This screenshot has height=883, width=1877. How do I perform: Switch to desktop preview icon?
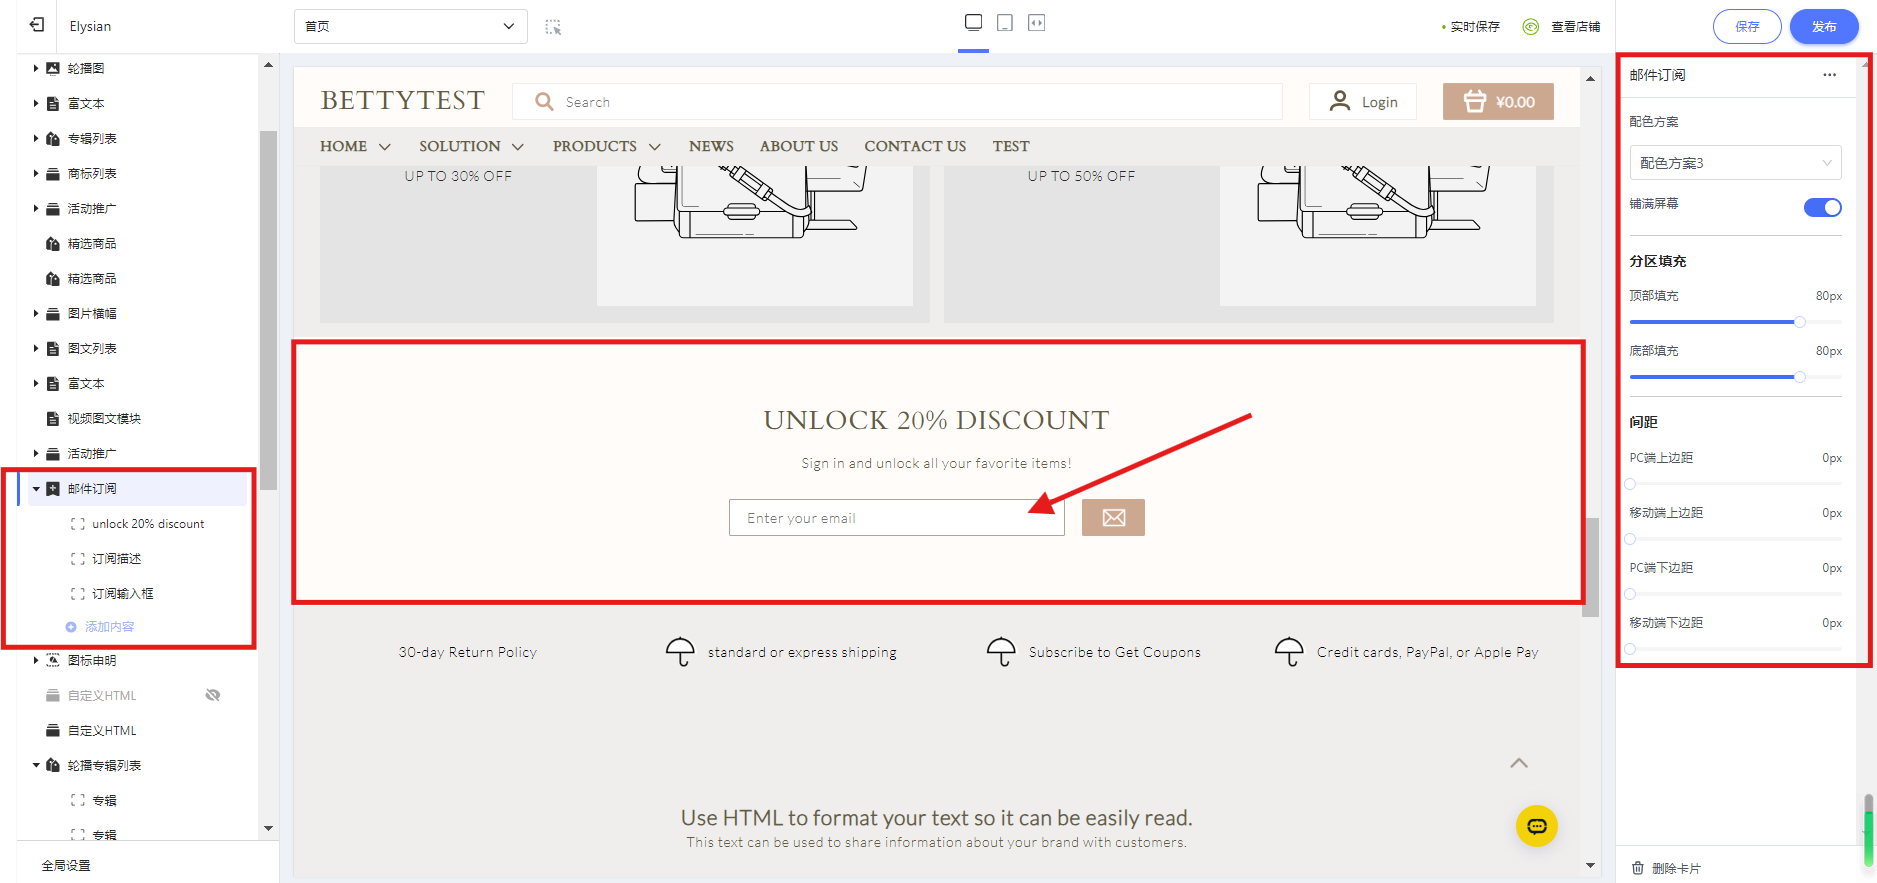click(x=973, y=23)
